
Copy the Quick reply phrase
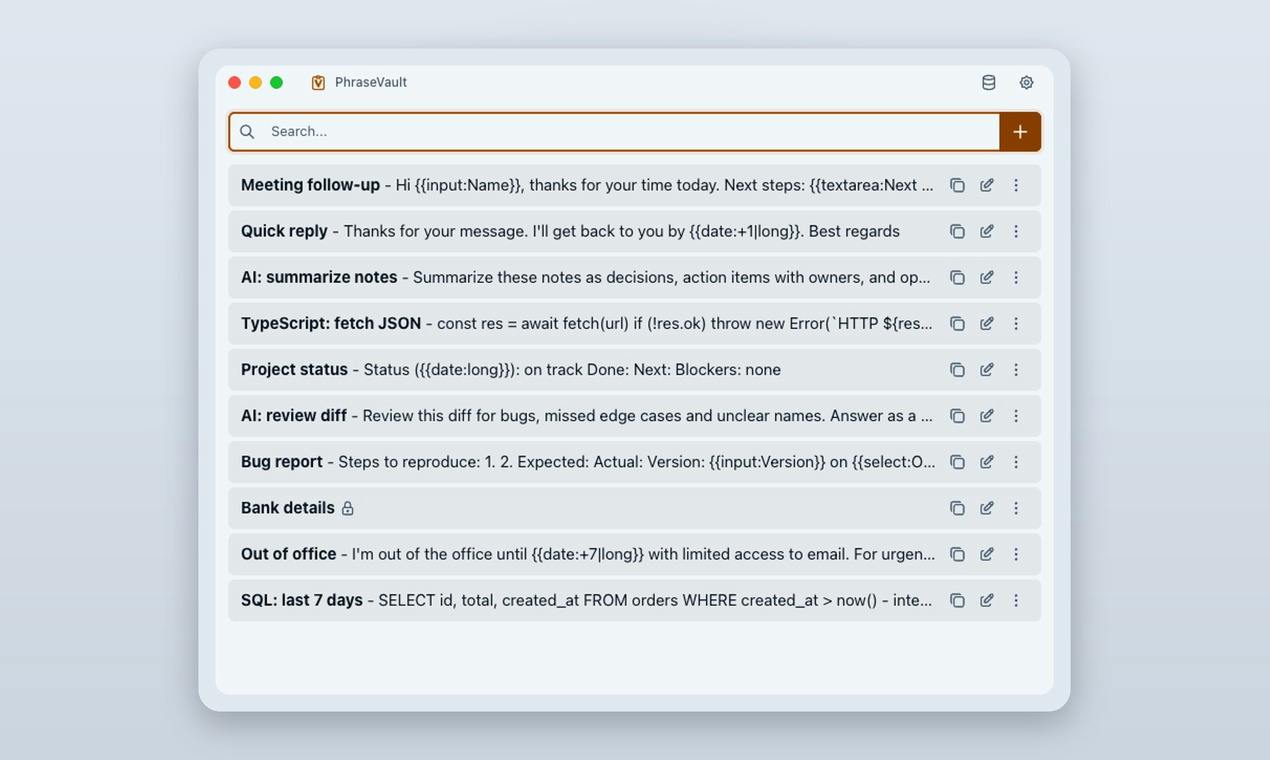point(957,231)
